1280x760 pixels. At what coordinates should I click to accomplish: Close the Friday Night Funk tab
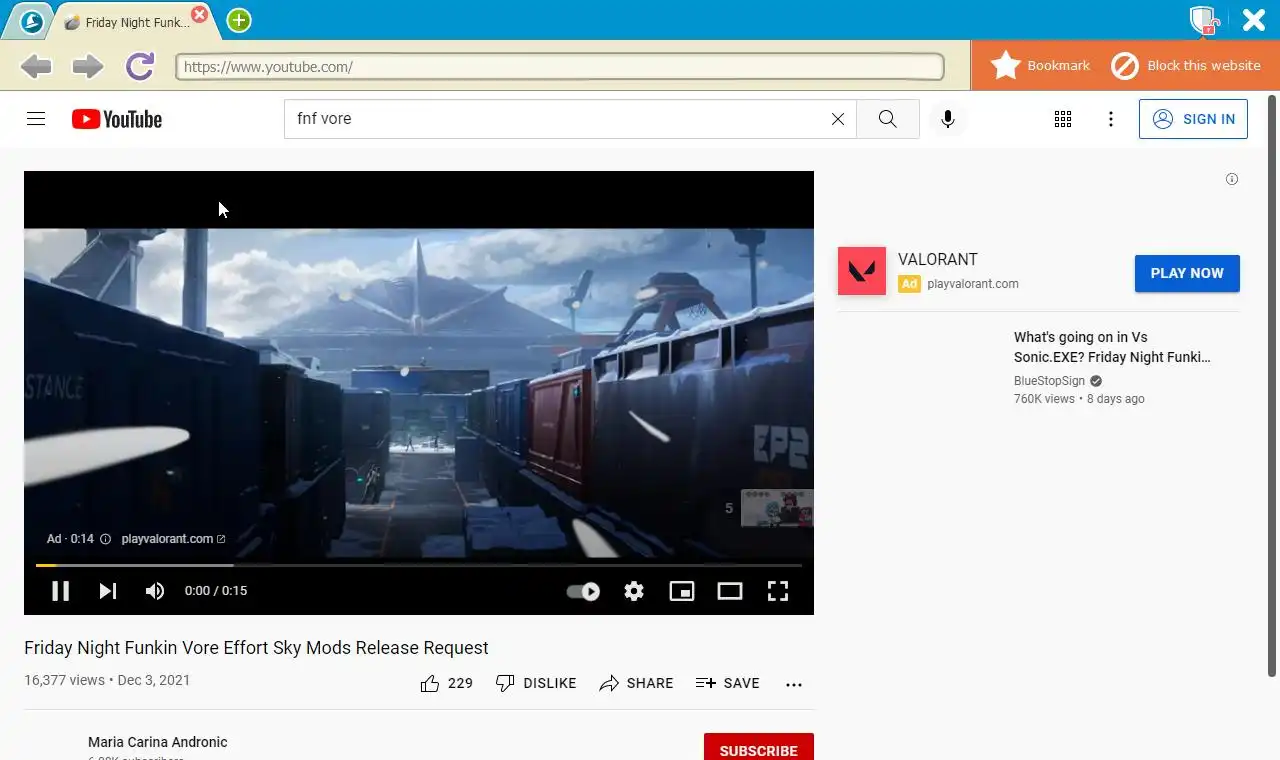coord(200,14)
